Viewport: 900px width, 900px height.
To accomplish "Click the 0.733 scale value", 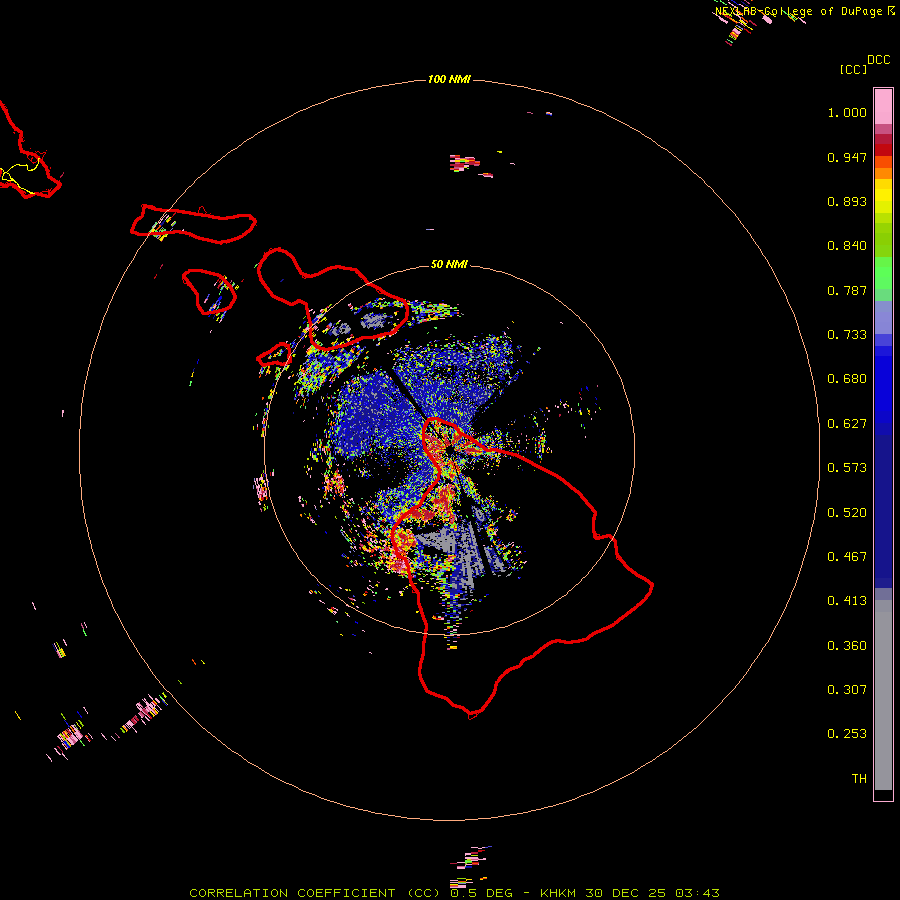I will tap(847, 335).
